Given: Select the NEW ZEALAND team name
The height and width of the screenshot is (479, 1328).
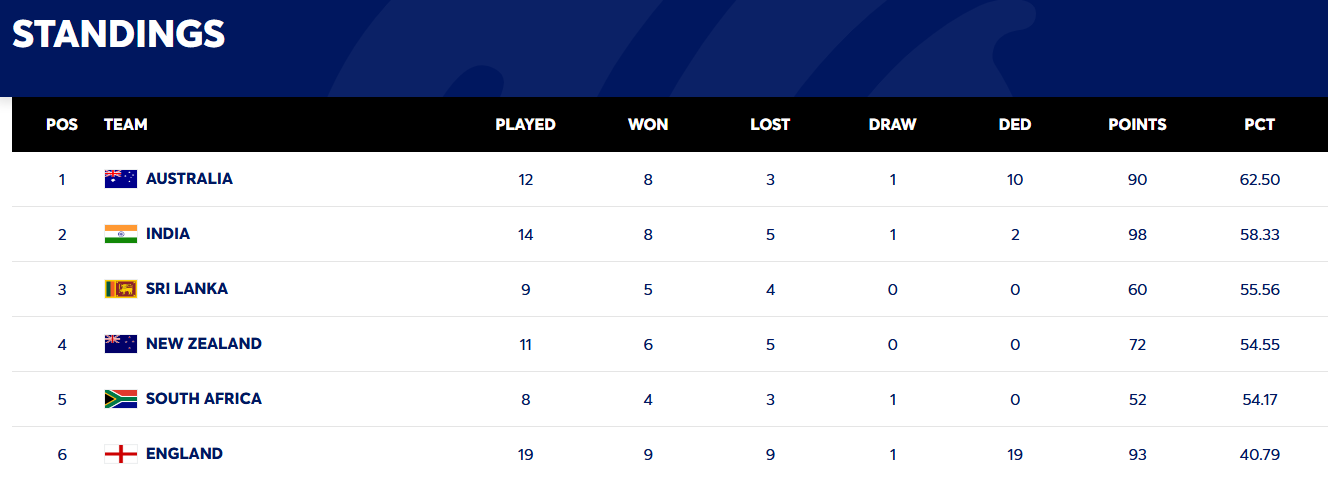Looking at the screenshot, I should 204,344.
